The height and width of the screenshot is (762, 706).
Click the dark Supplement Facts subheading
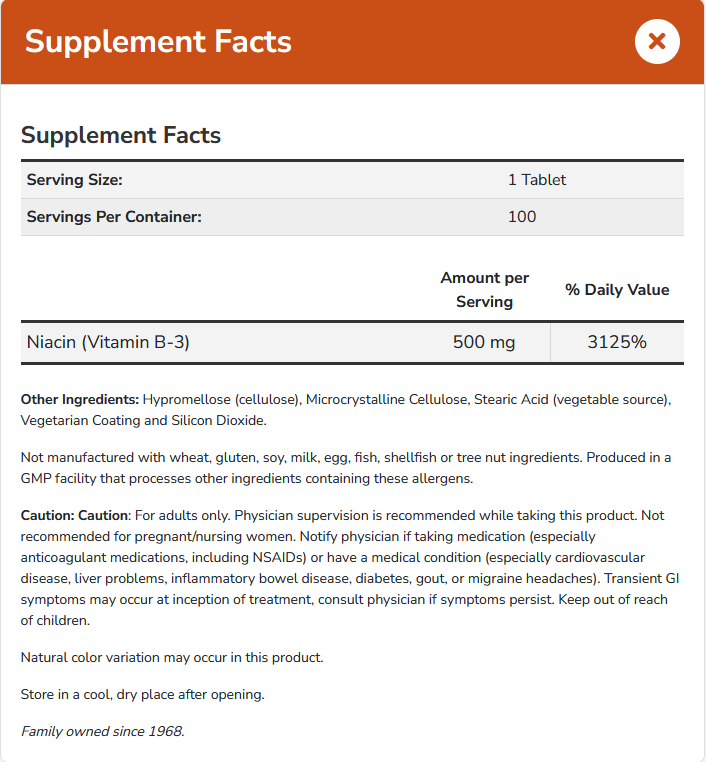(x=121, y=135)
